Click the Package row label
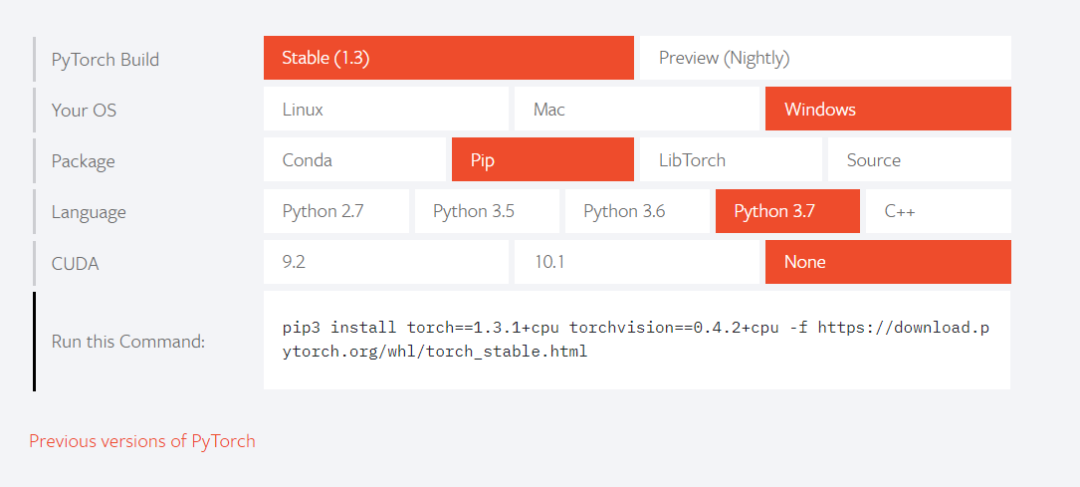The height and width of the screenshot is (487, 1080). [83, 161]
